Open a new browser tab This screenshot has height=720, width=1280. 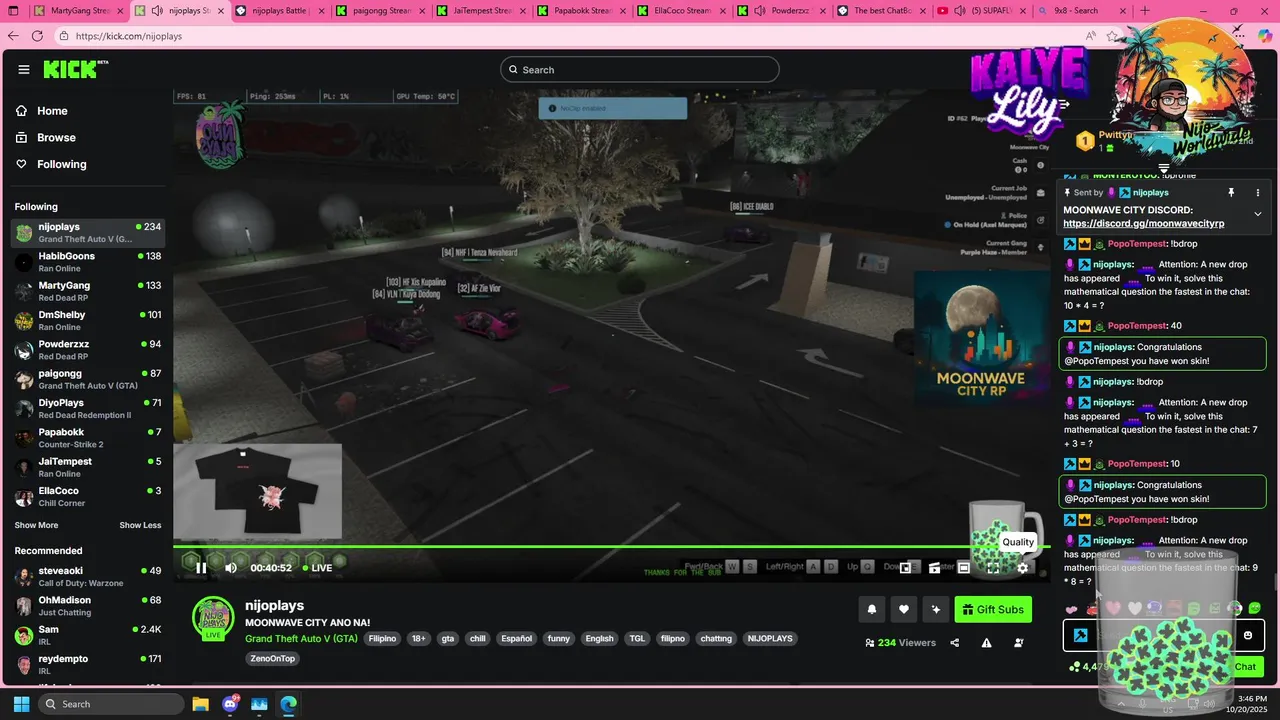1145,11
